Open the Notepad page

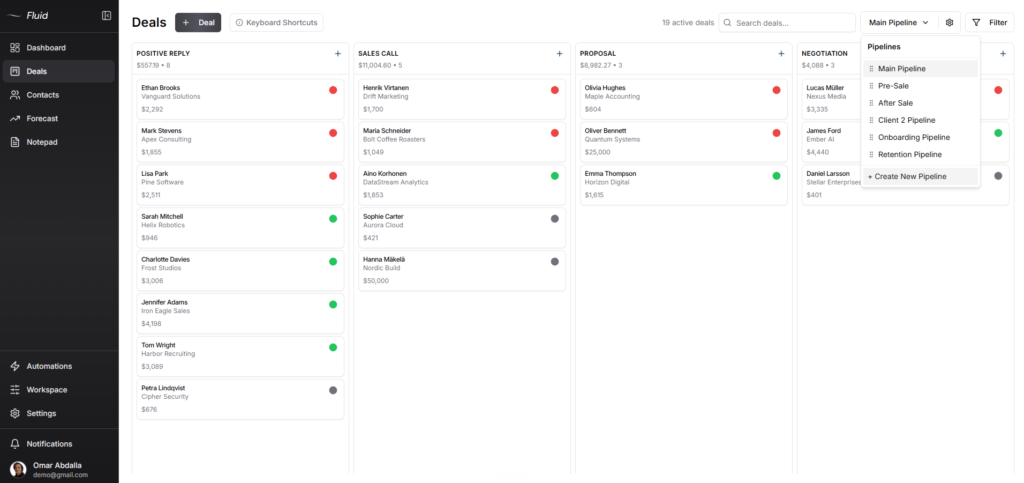tap(59, 142)
